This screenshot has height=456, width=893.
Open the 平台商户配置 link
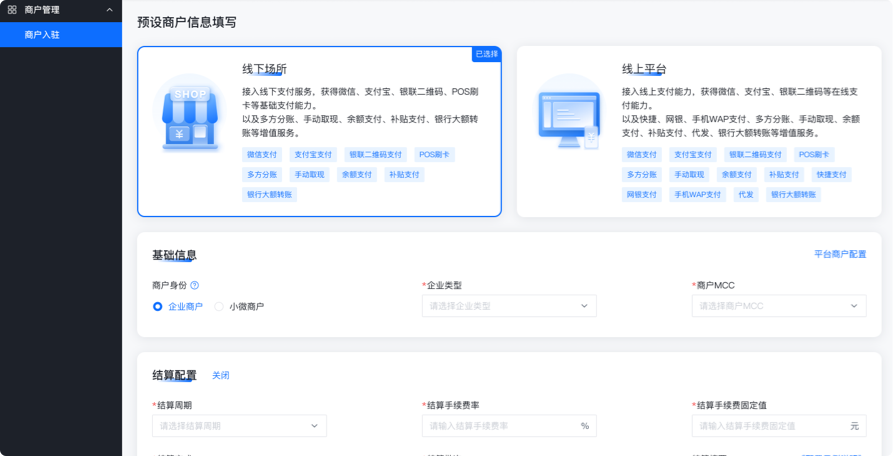(840, 255)
